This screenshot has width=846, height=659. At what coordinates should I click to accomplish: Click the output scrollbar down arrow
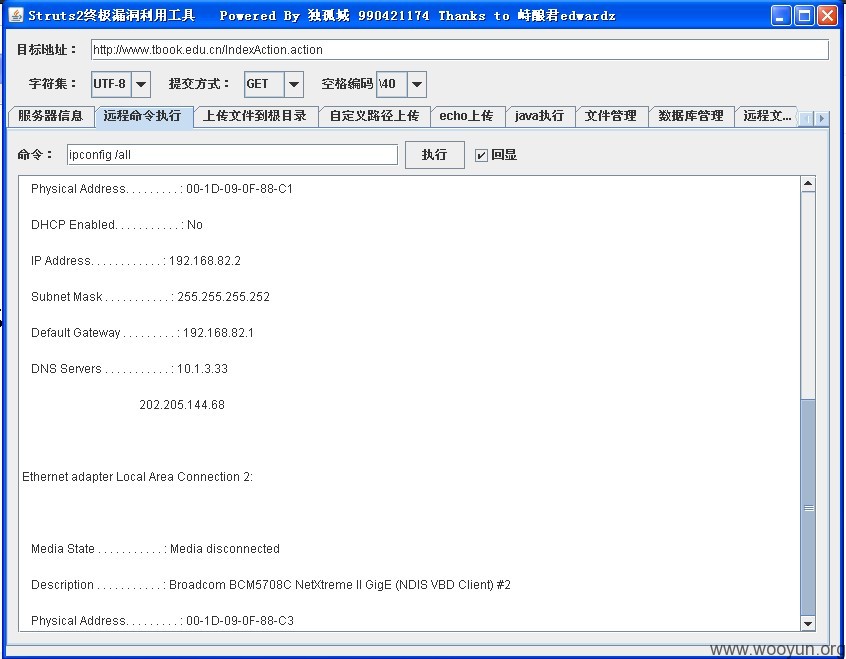pos(808,623)
